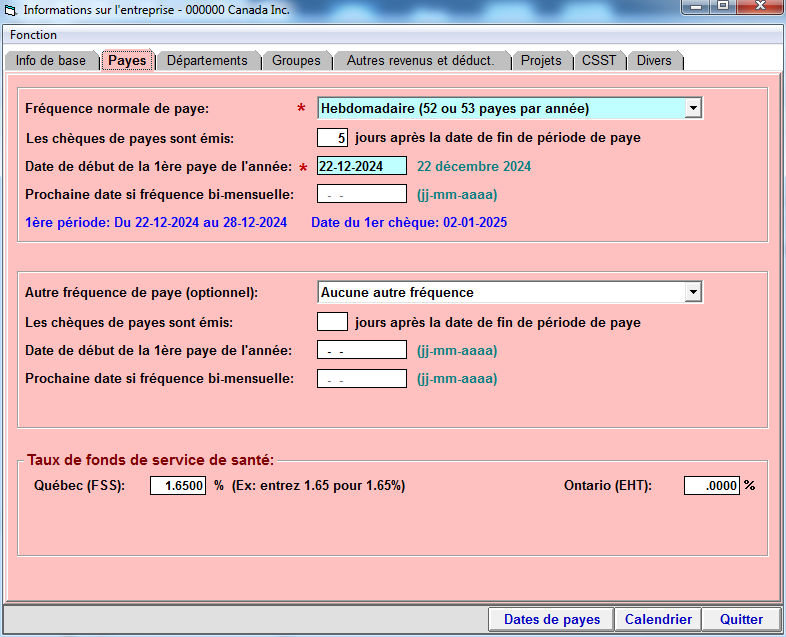
Task: Open the CSST tab
Action: coord(599,61)
